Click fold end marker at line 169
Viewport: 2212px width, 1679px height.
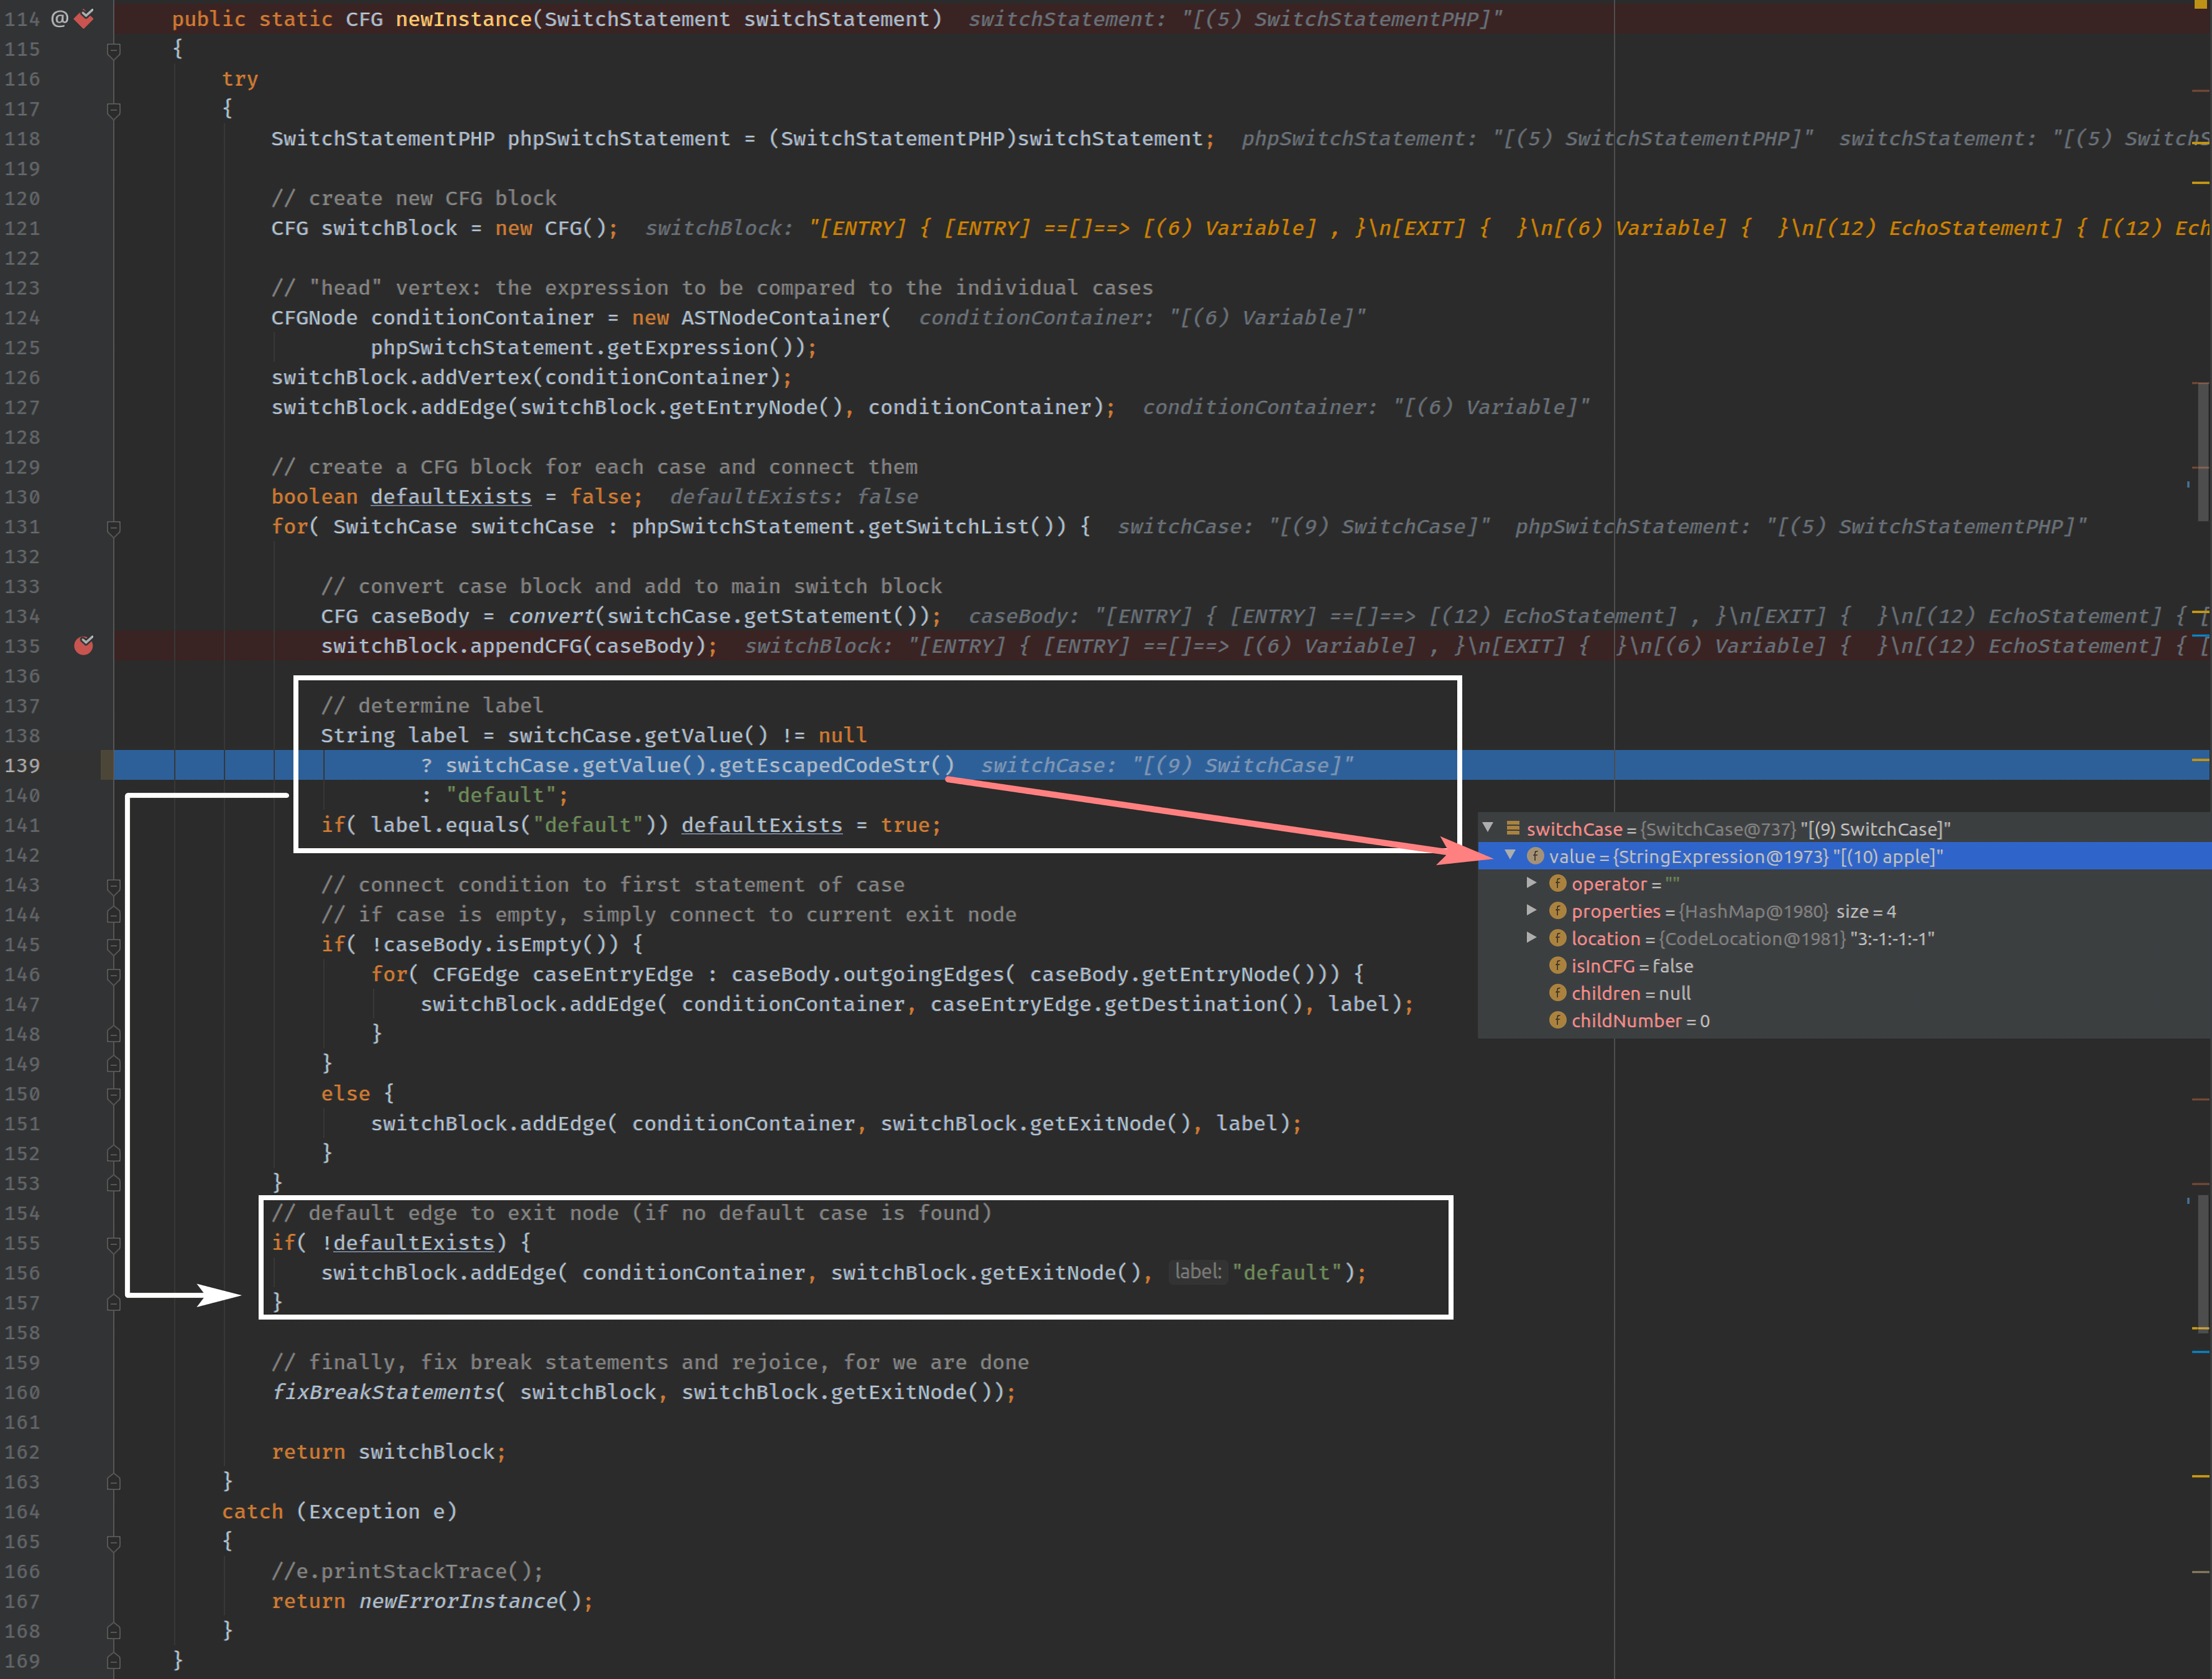tap(114, 1661)
